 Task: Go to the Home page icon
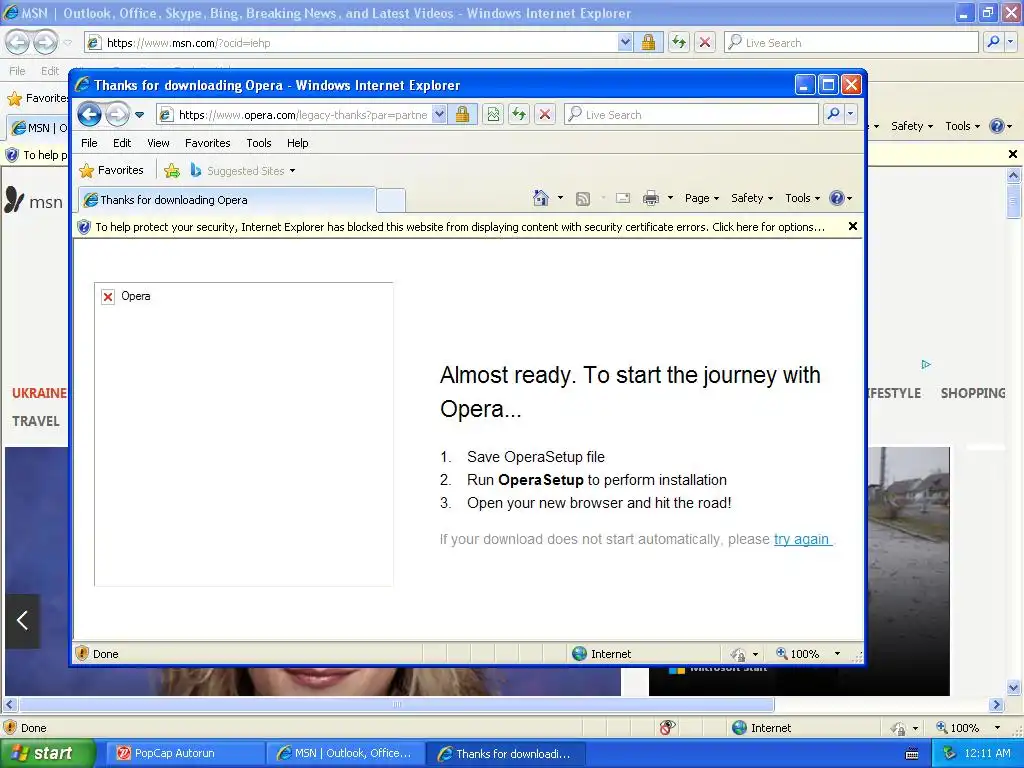click(x=541, y=198)
